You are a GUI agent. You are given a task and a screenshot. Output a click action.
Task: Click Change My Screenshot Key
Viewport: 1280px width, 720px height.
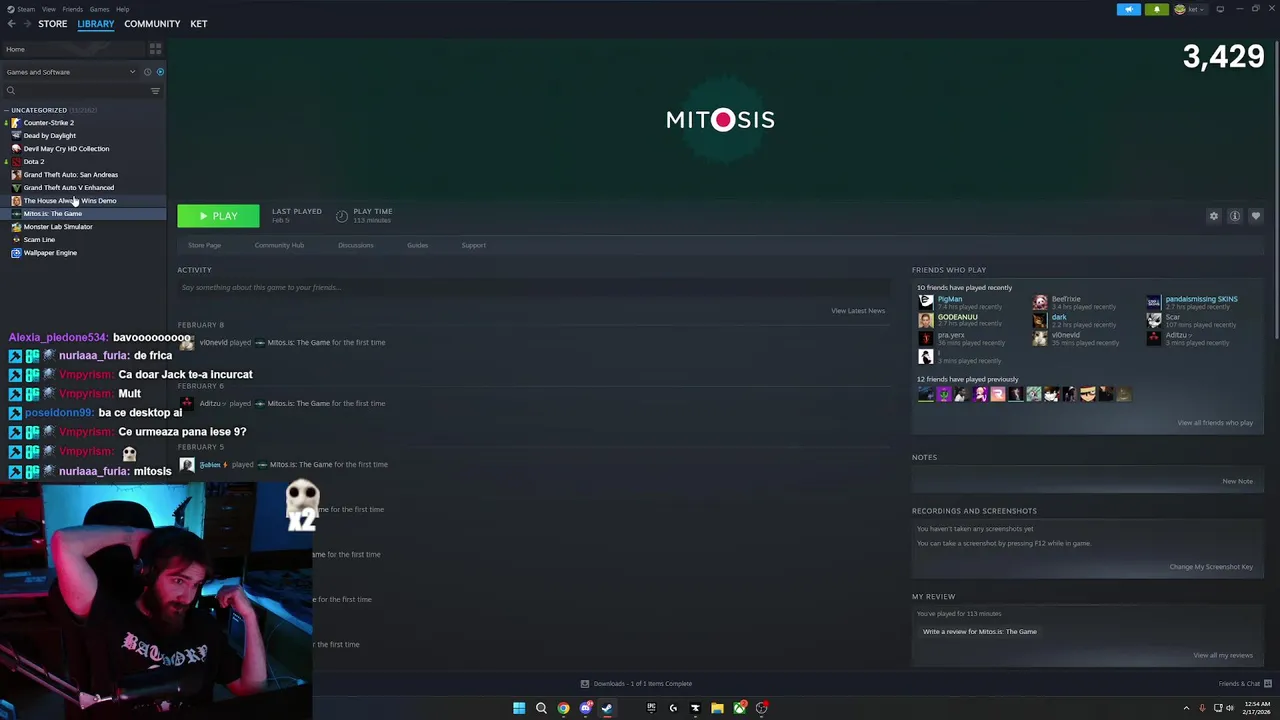pos(1211,567)
